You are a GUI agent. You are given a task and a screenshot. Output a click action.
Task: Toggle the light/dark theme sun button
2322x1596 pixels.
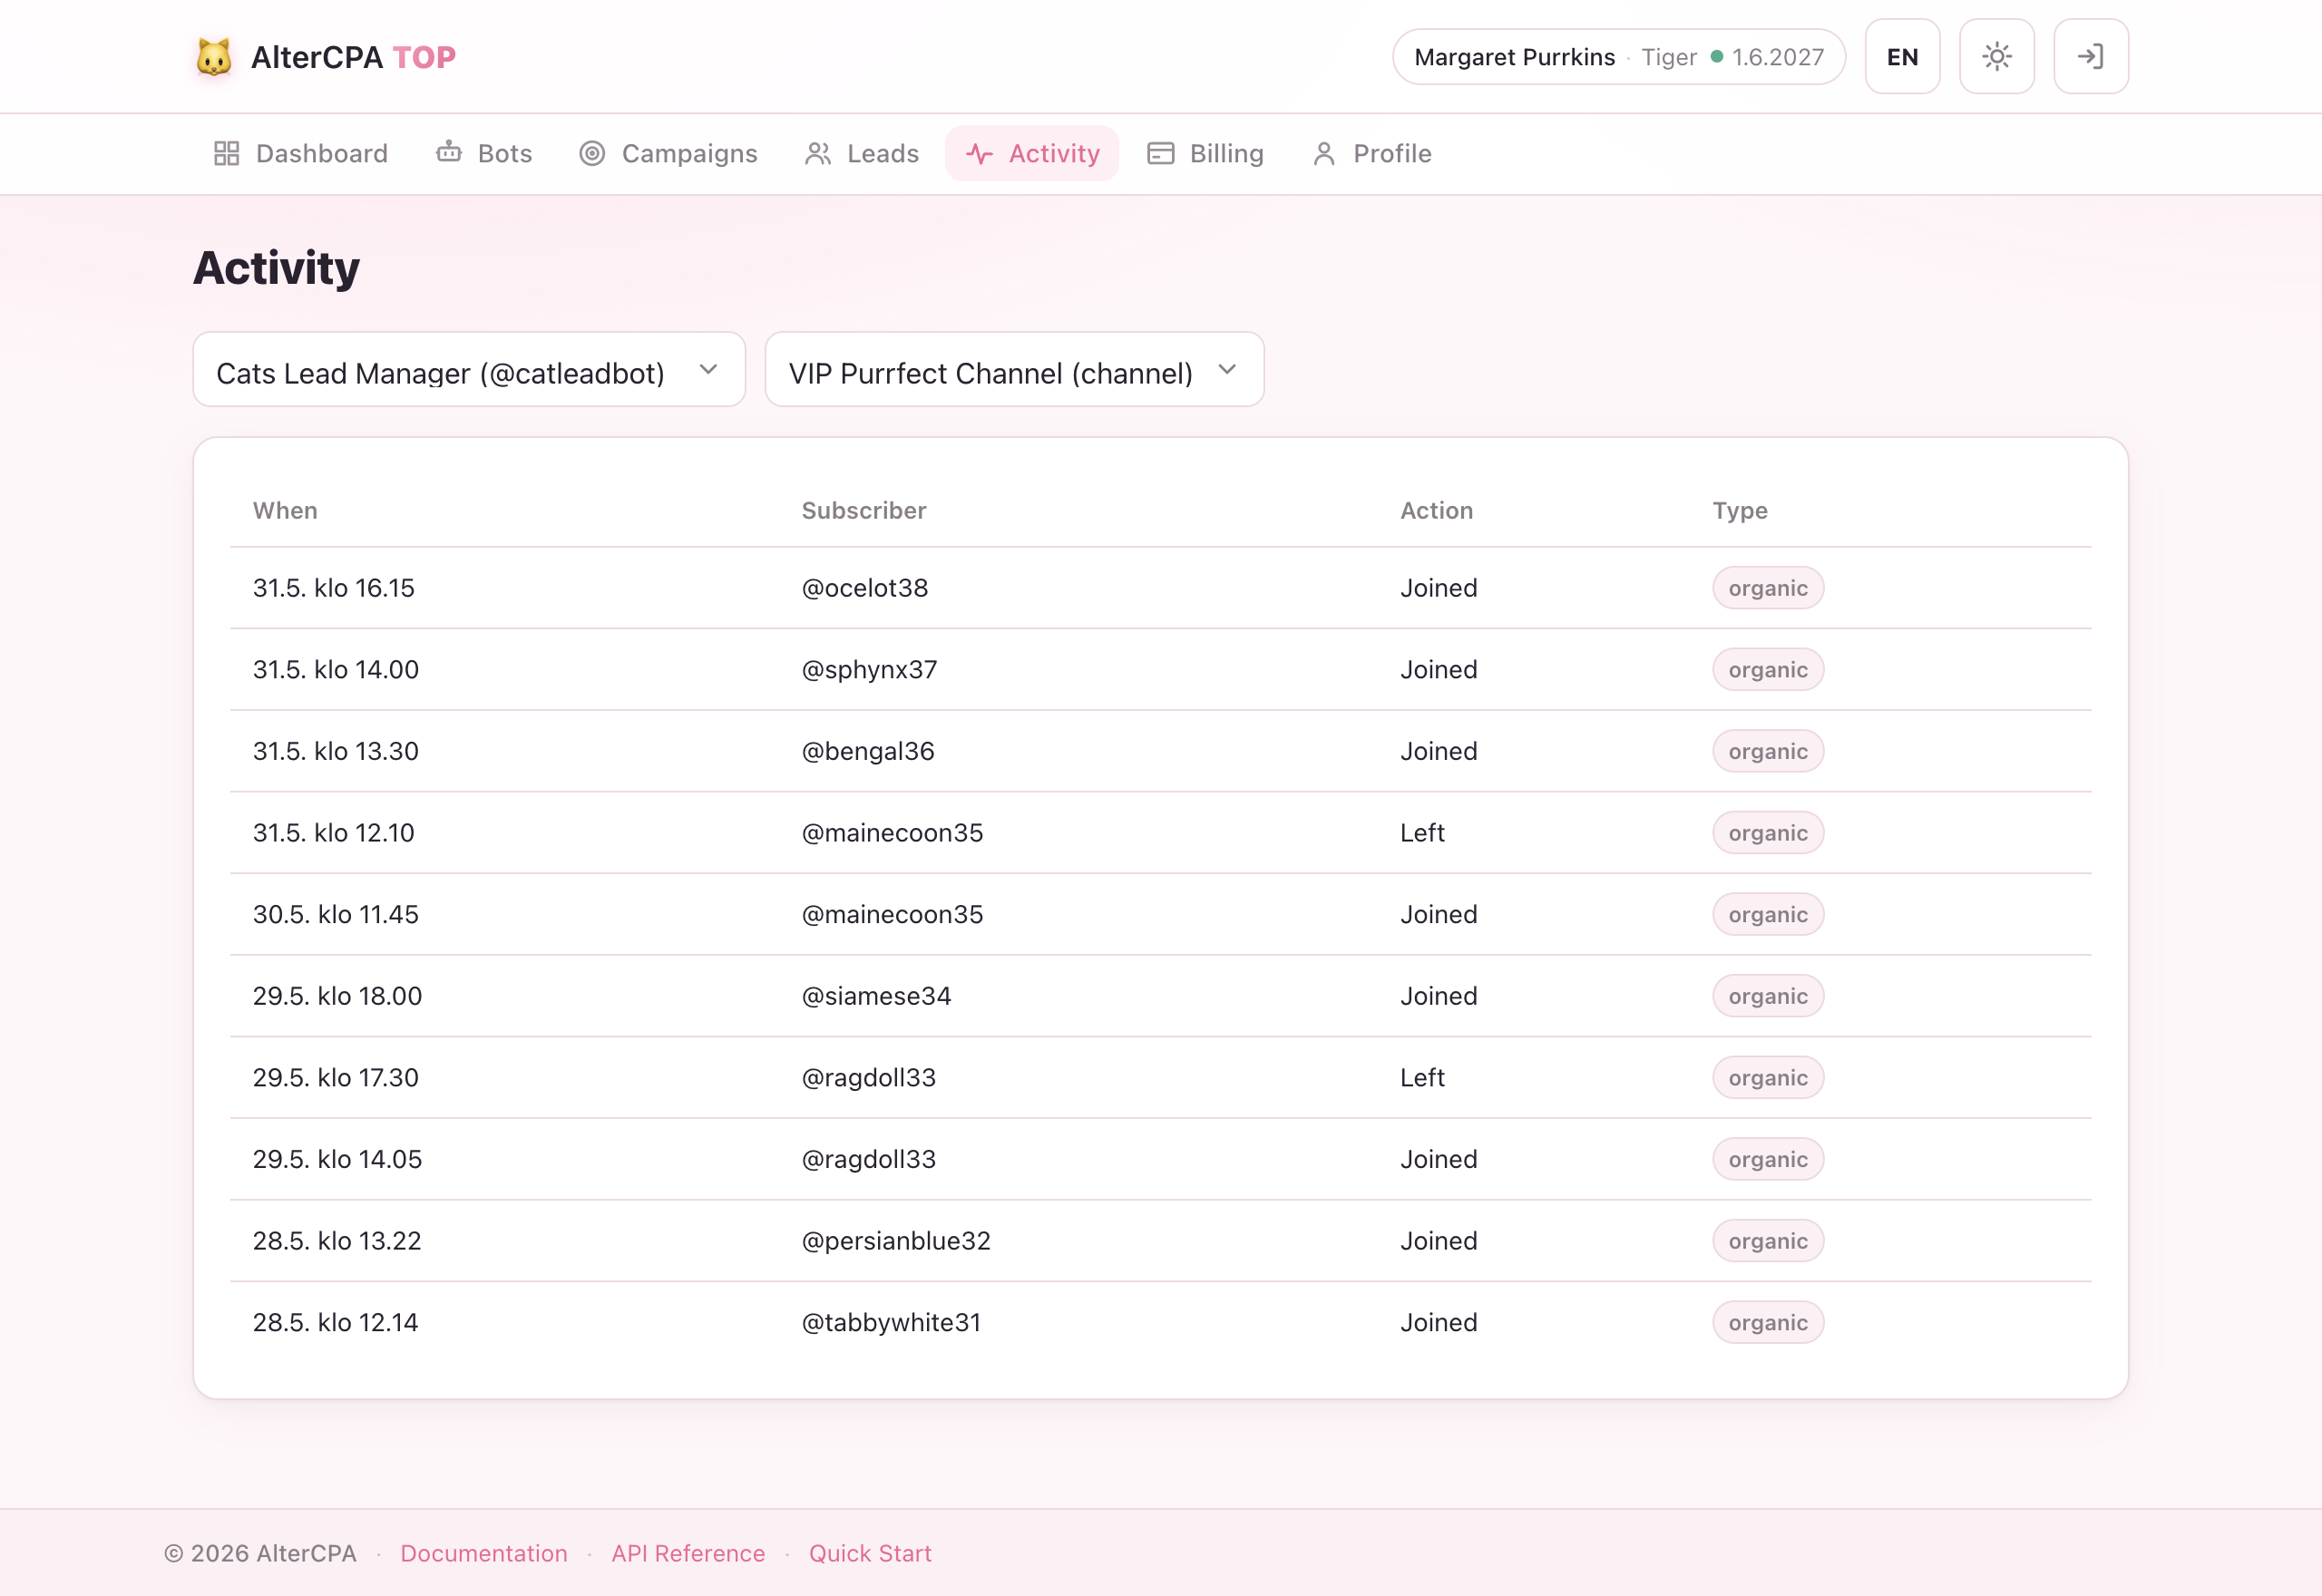[x=1997, y=57]
